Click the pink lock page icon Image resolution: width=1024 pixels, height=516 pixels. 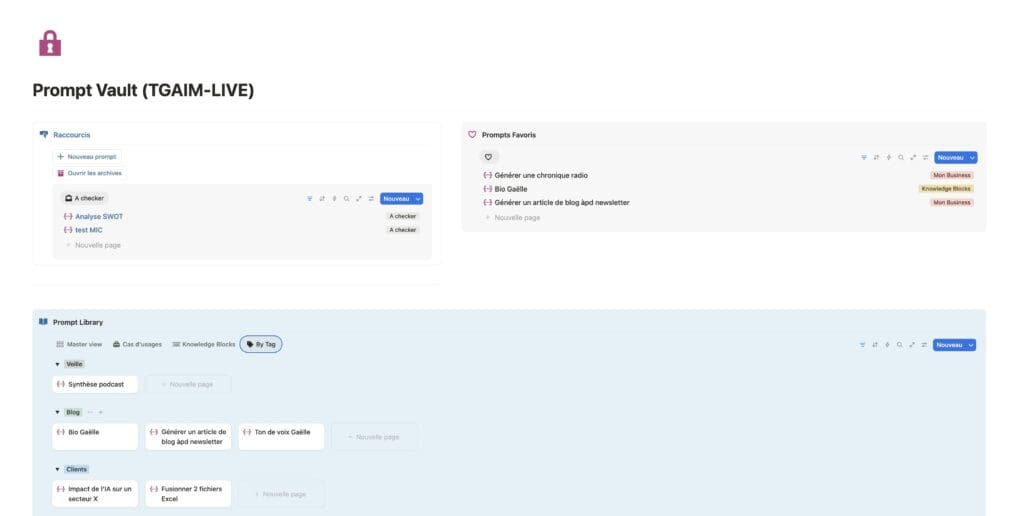[x=50, y=44]
